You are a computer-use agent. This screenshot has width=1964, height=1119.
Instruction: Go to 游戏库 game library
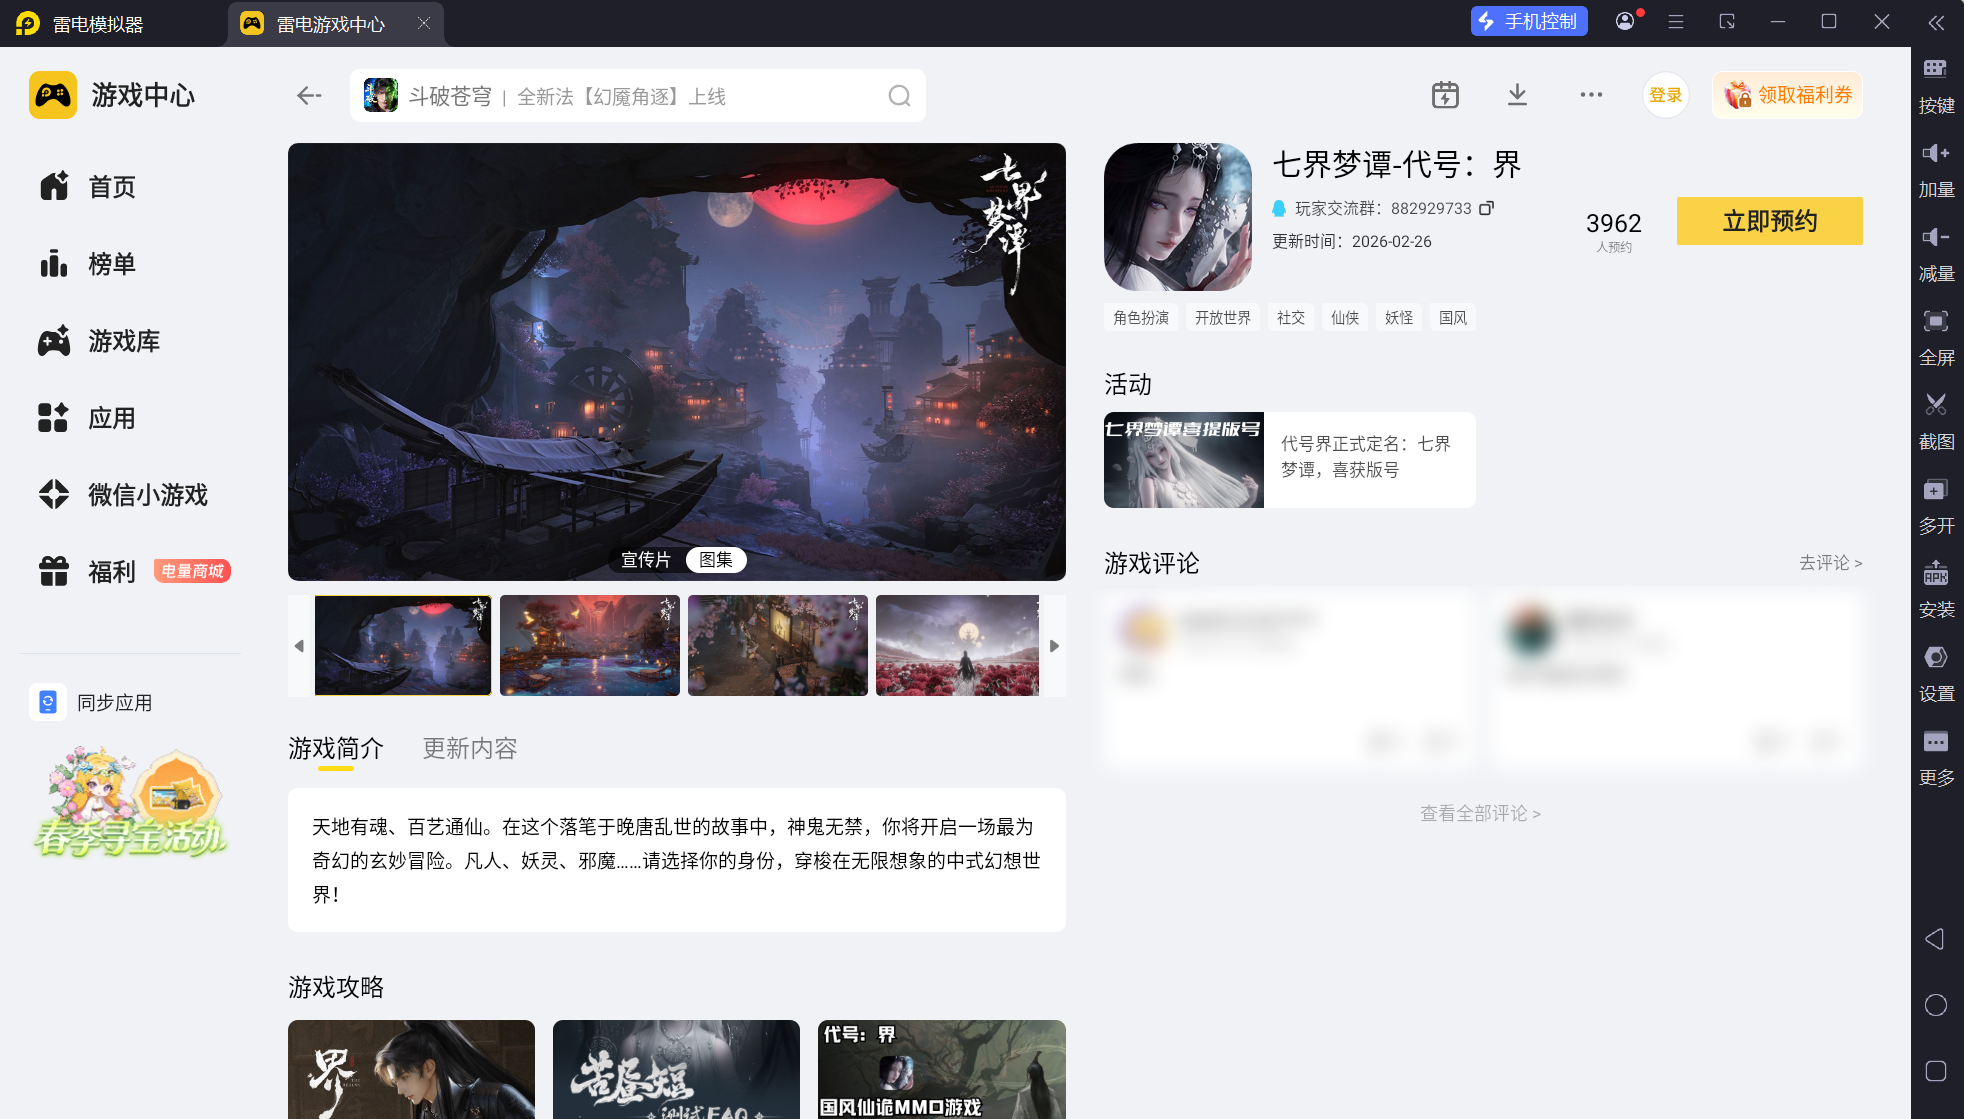[99, 341]
